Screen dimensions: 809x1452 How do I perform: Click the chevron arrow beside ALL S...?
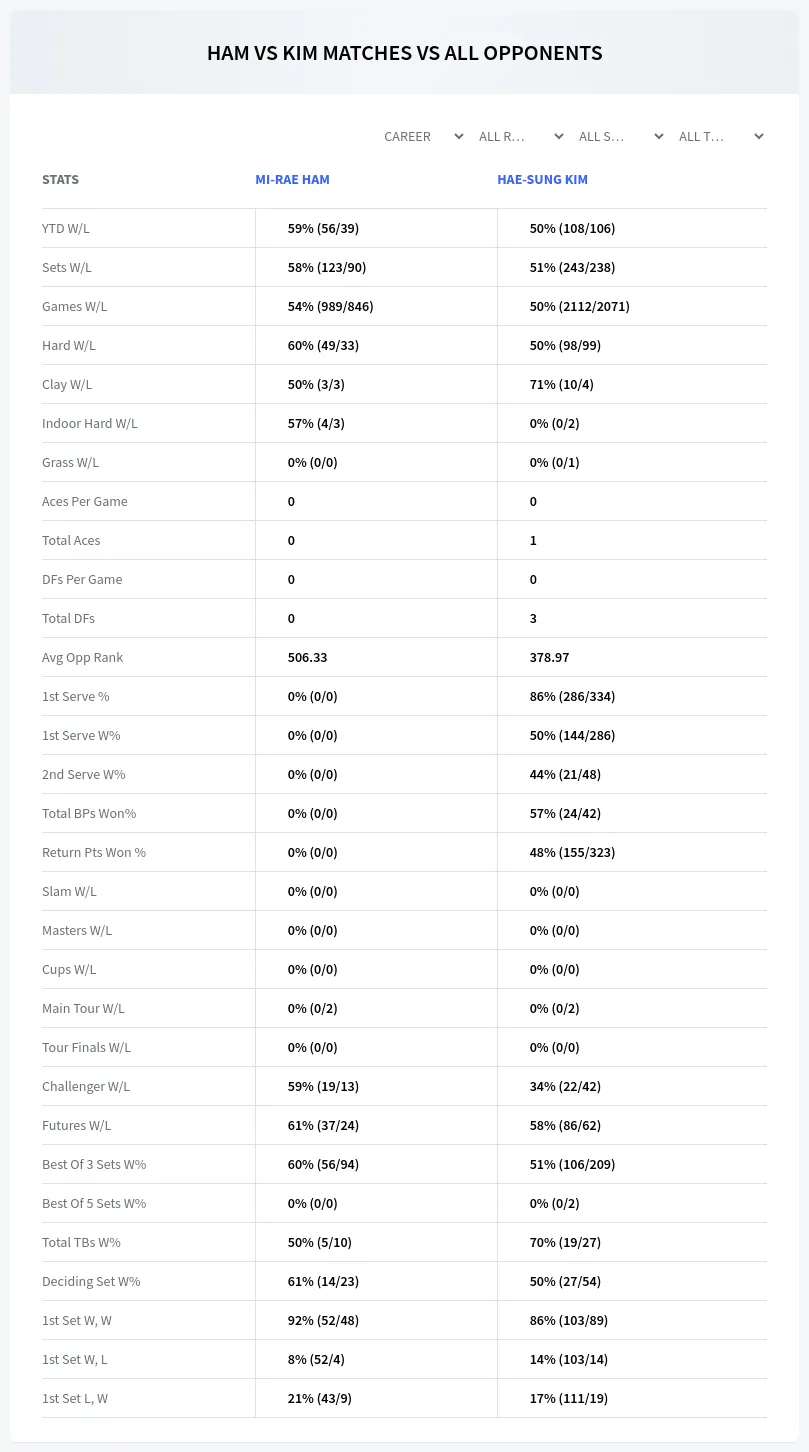(659, 136)
